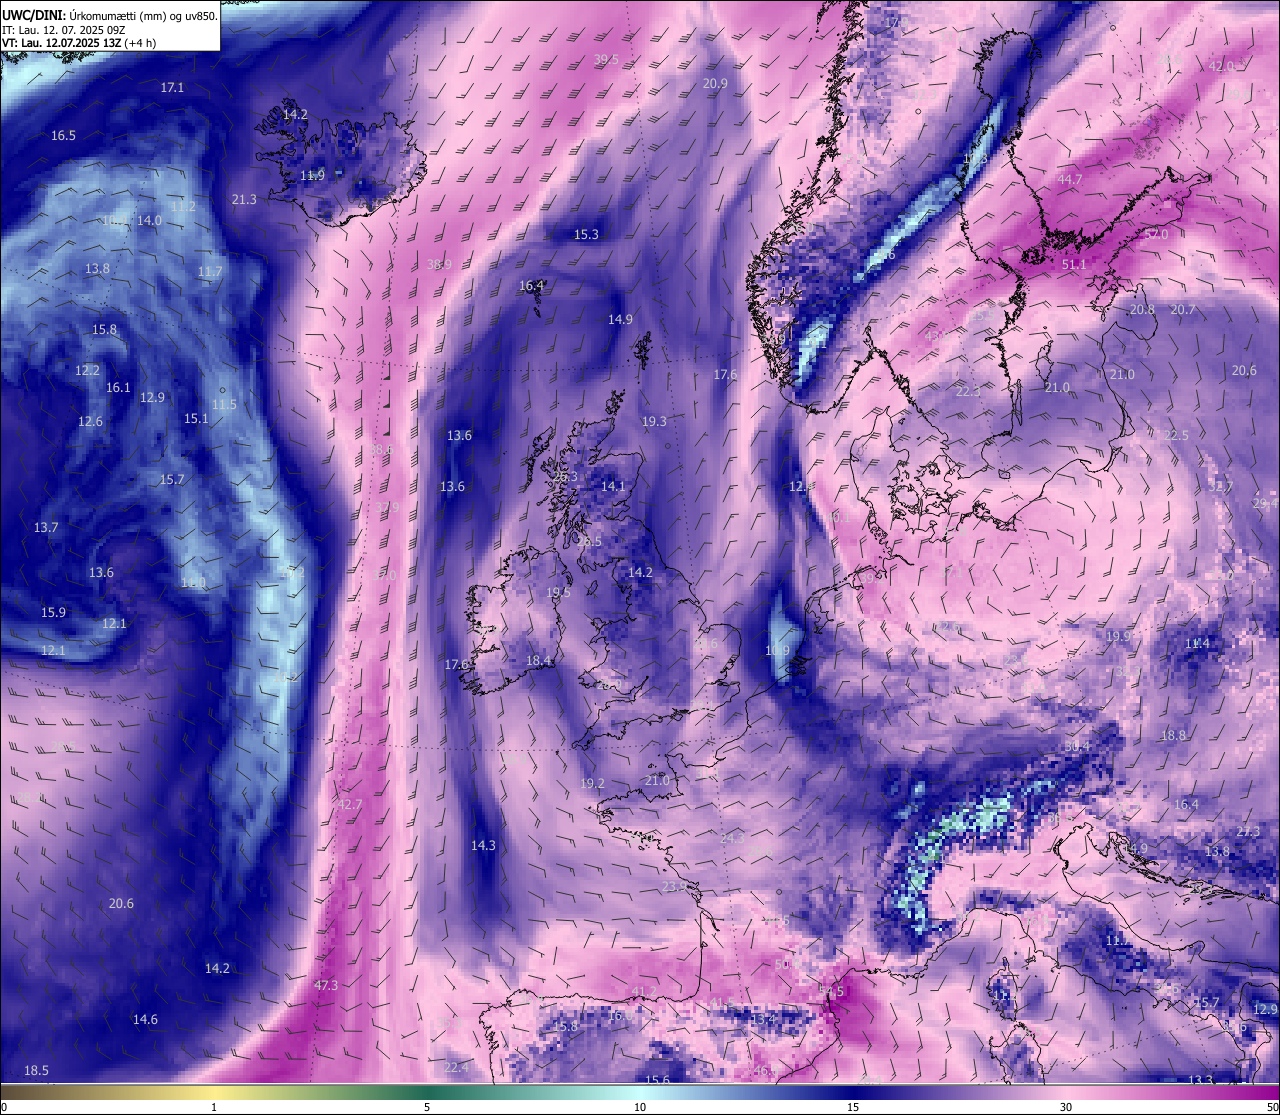Click the 19.2 value off Brittany
The height and width of the screenshot is (1115, 1280).
point(592,784)
